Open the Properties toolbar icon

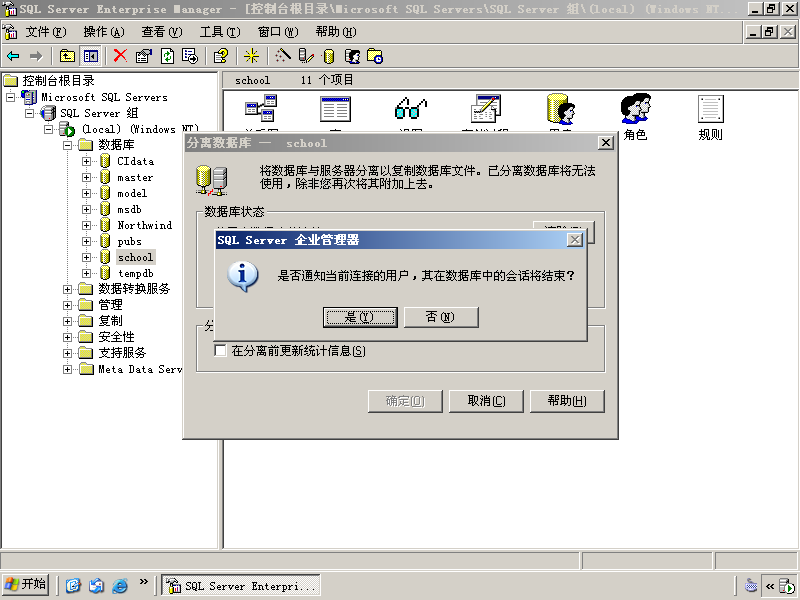144,56
